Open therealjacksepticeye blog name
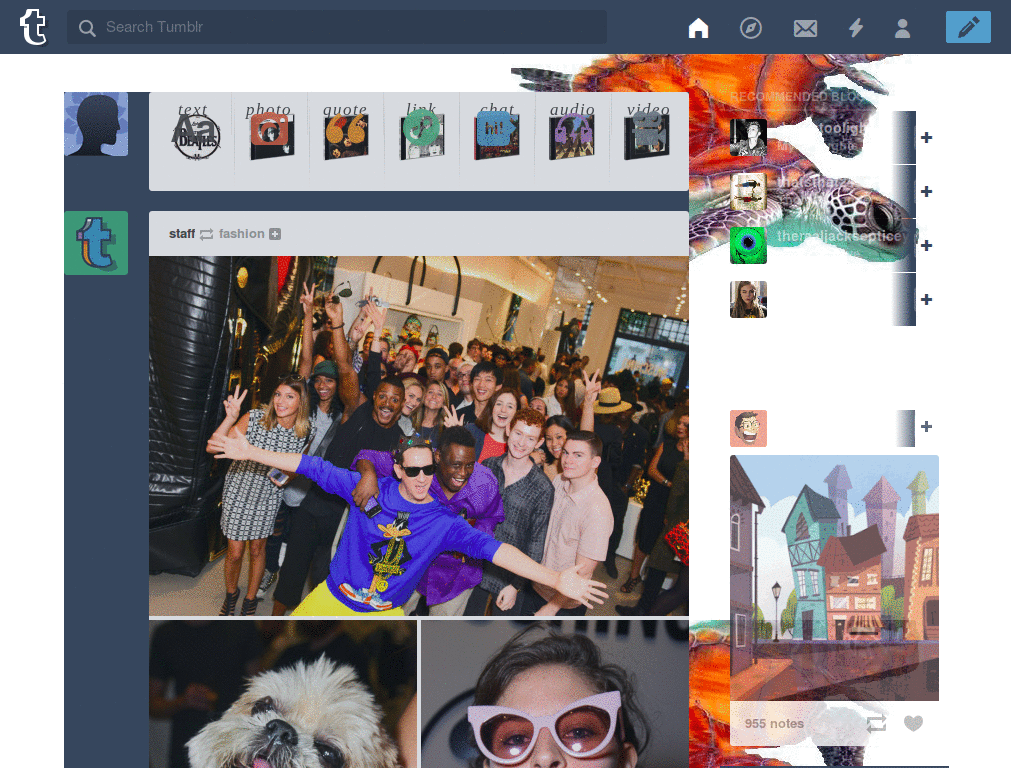 coord(840,236)
